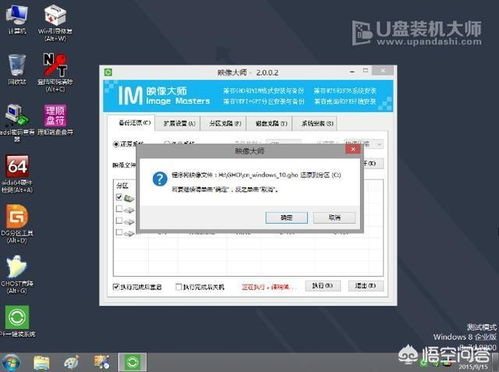This screenshot has height=372, width=499.
Task: Confirm the restore dialog with 确定
Action: [286, 218]
